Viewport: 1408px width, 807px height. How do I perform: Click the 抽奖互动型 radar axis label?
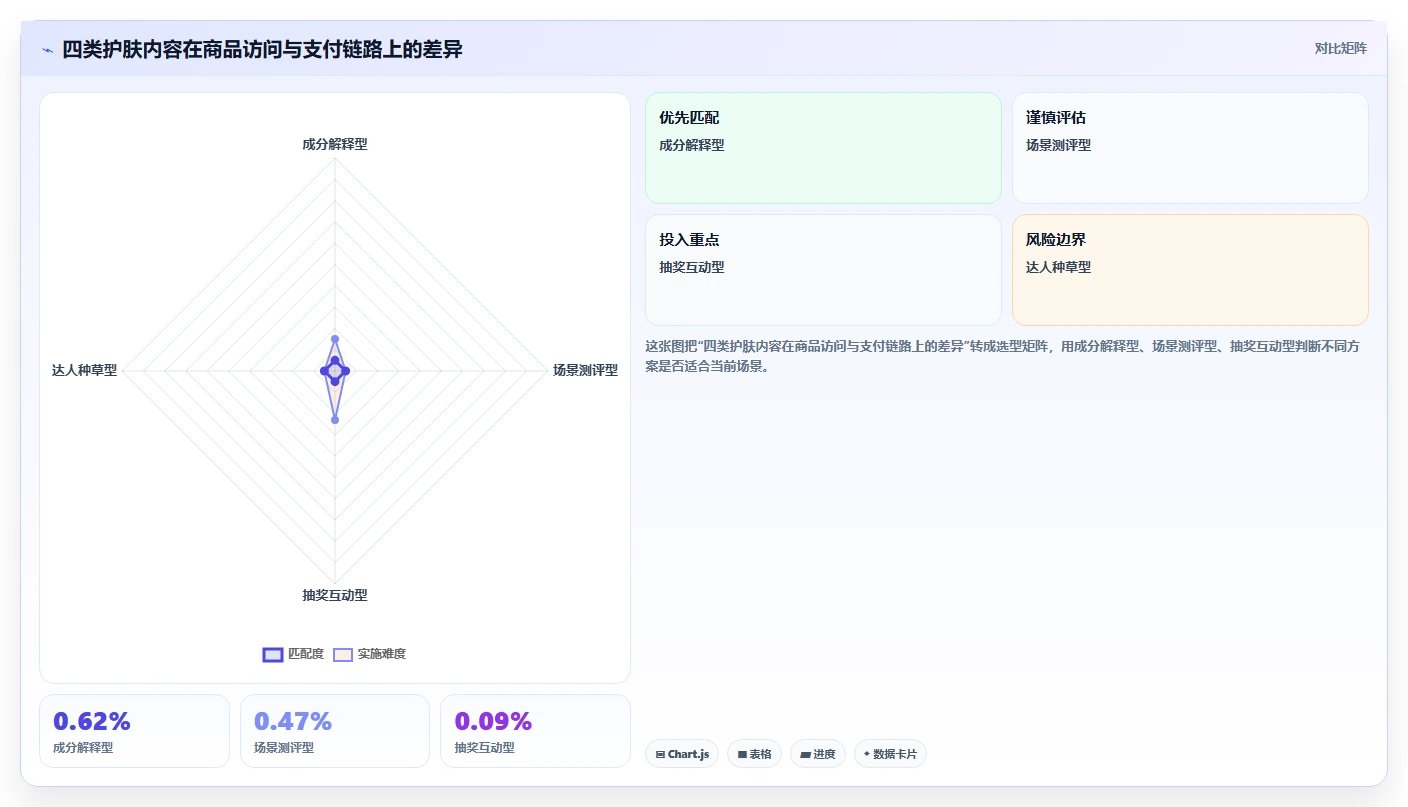tap(335, 595)
